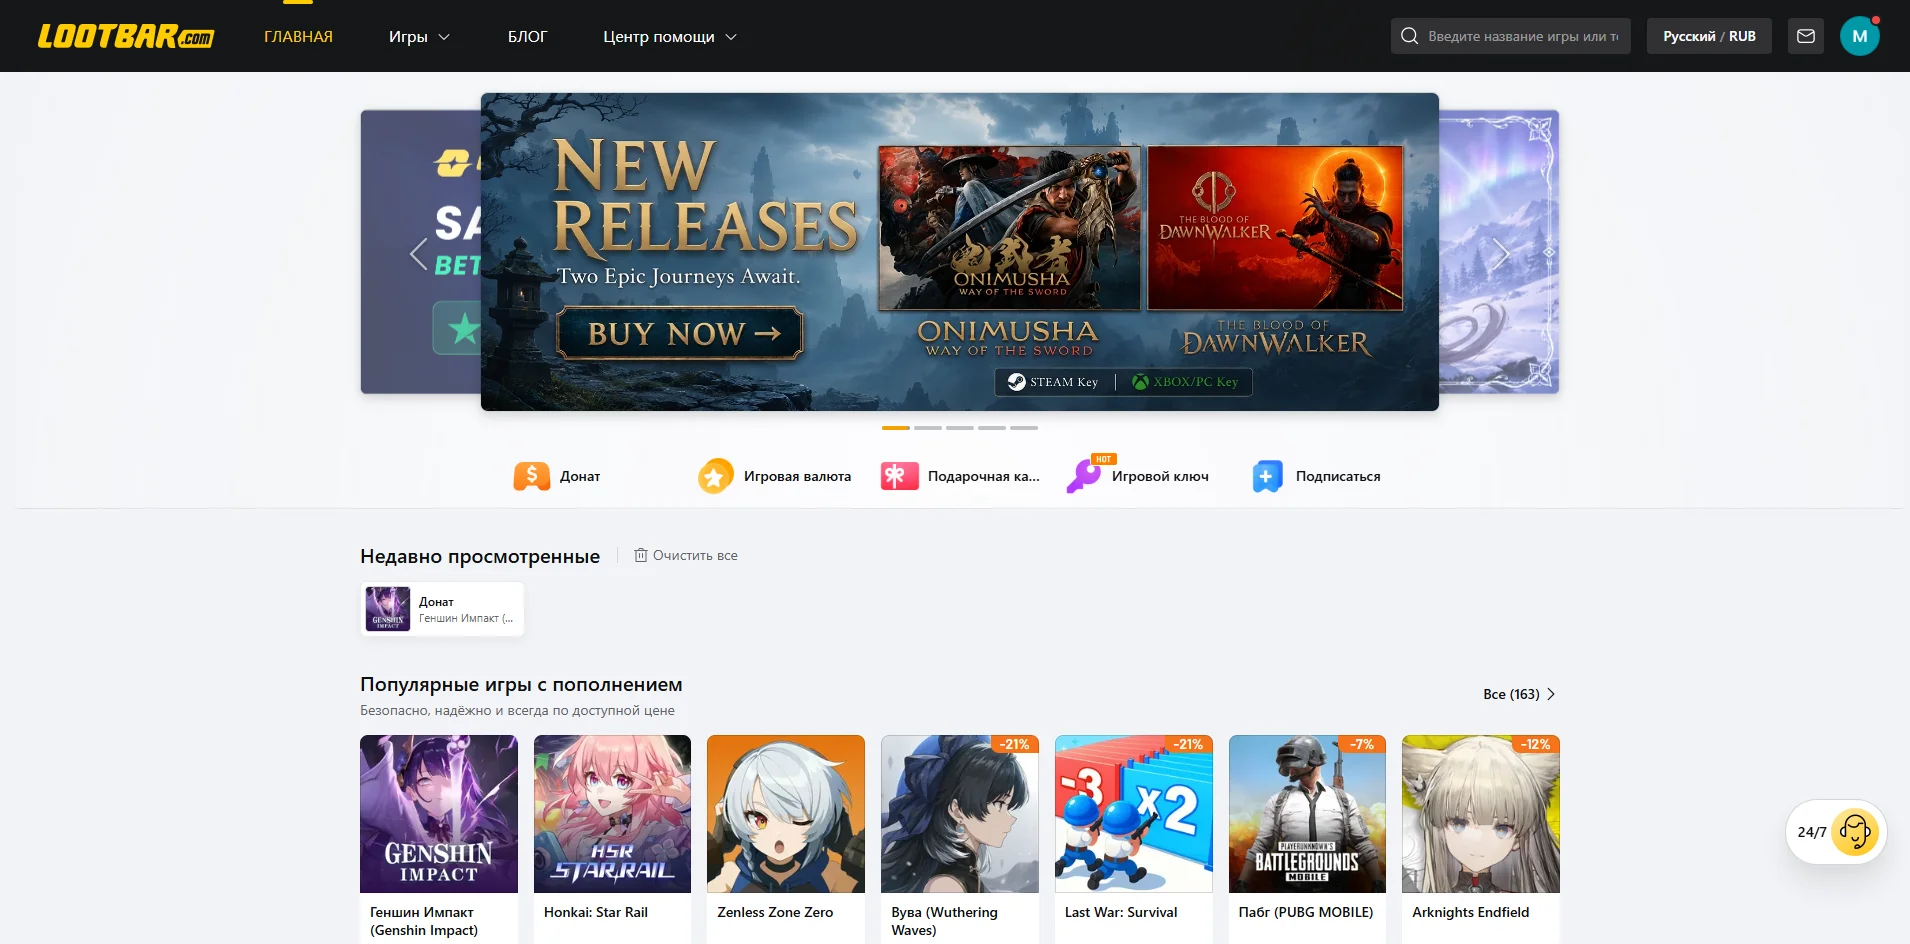Open the Zenless Zone Zero title link
Viewport: 1910px width, 944px height.
click(775, 912)
